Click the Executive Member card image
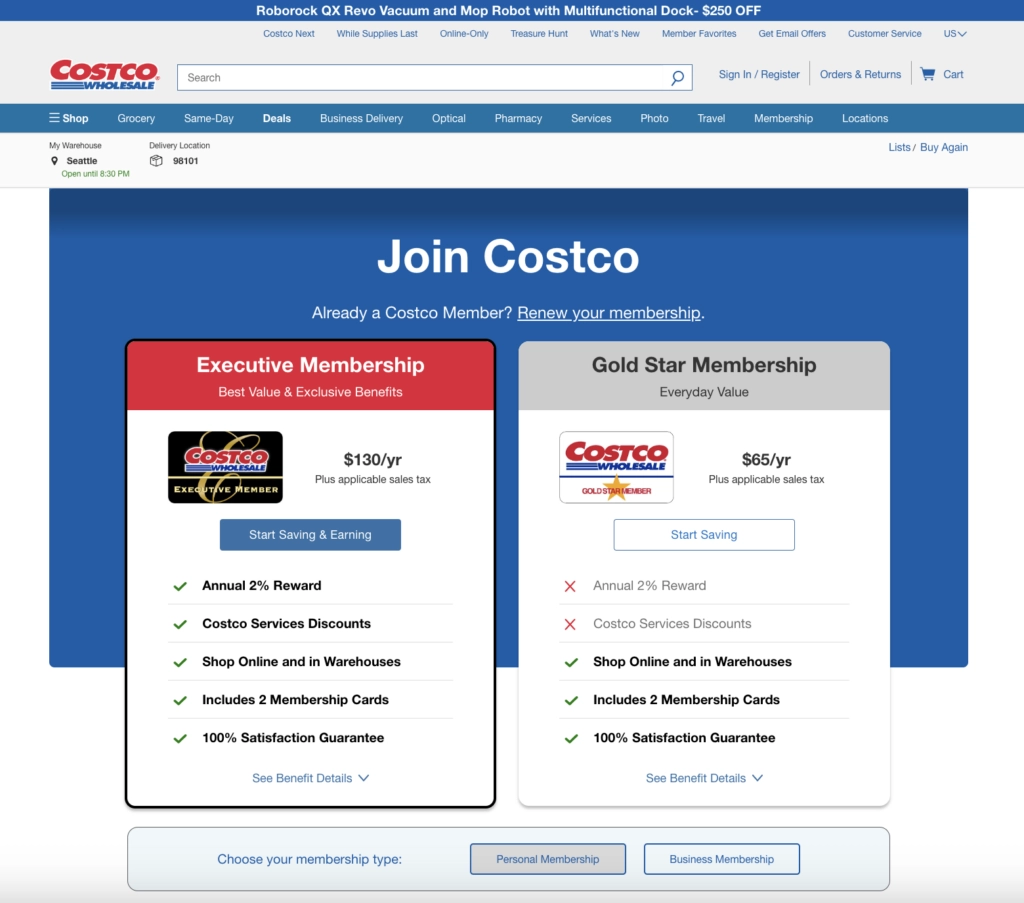The height and width of the screenshot is (903, 1024). pyautogui.click(x=225, y=466)
